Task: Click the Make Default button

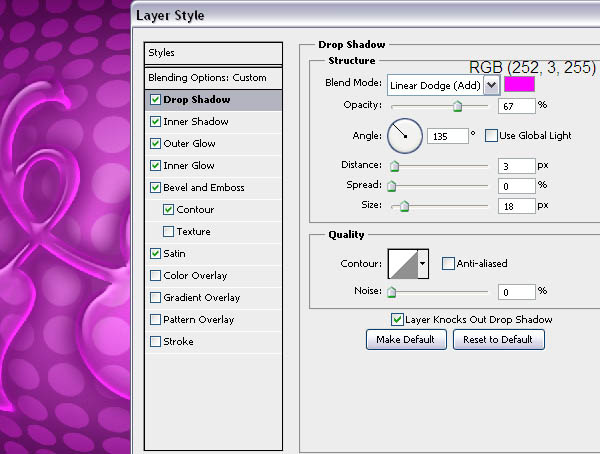Action: 405,340
